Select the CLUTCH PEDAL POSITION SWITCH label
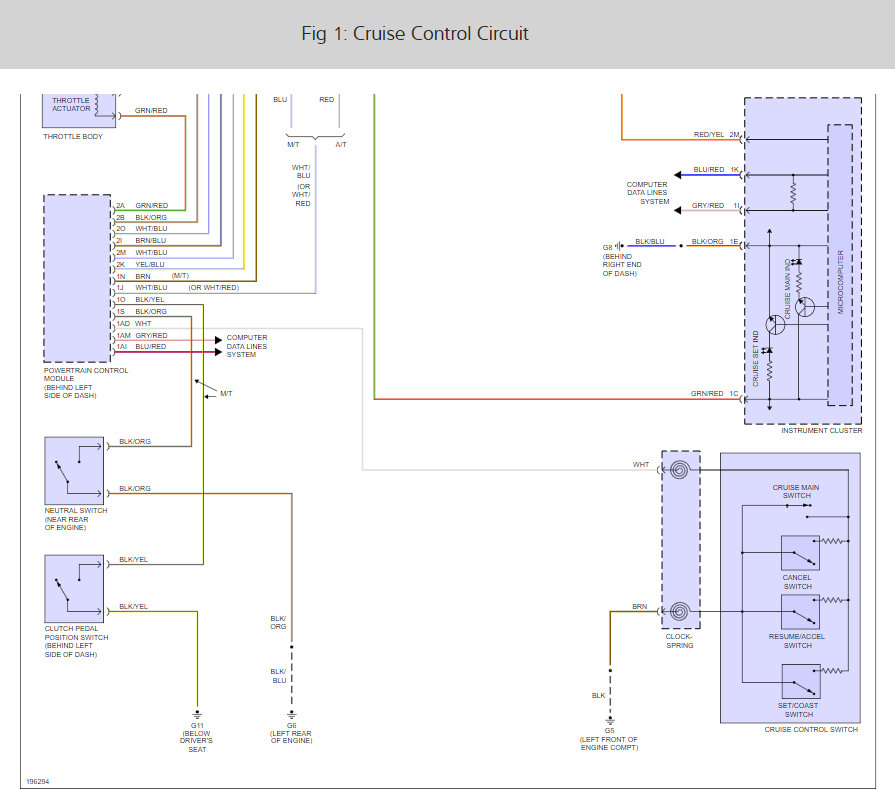Image resolution: width=895 pixels, height=795 pixels. point(76,641)
